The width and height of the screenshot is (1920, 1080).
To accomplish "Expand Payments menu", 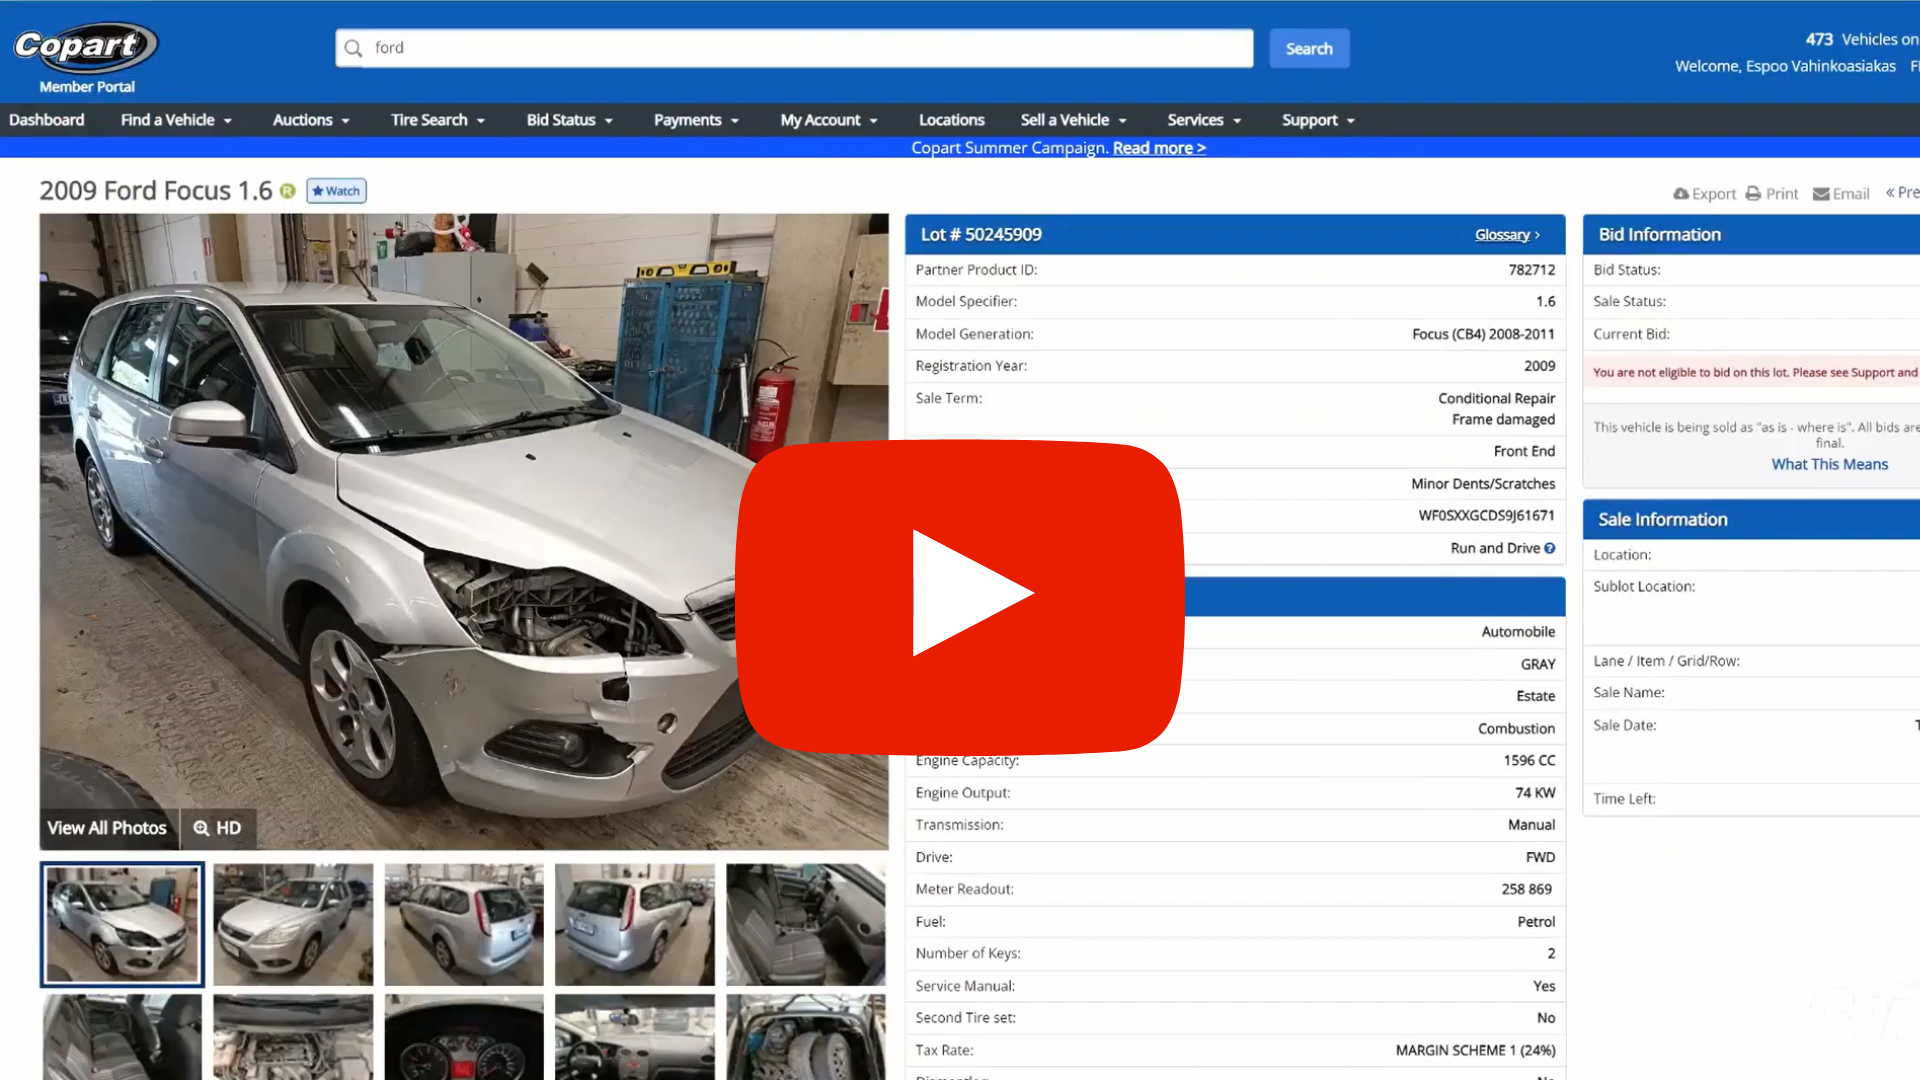I will 697,120.
